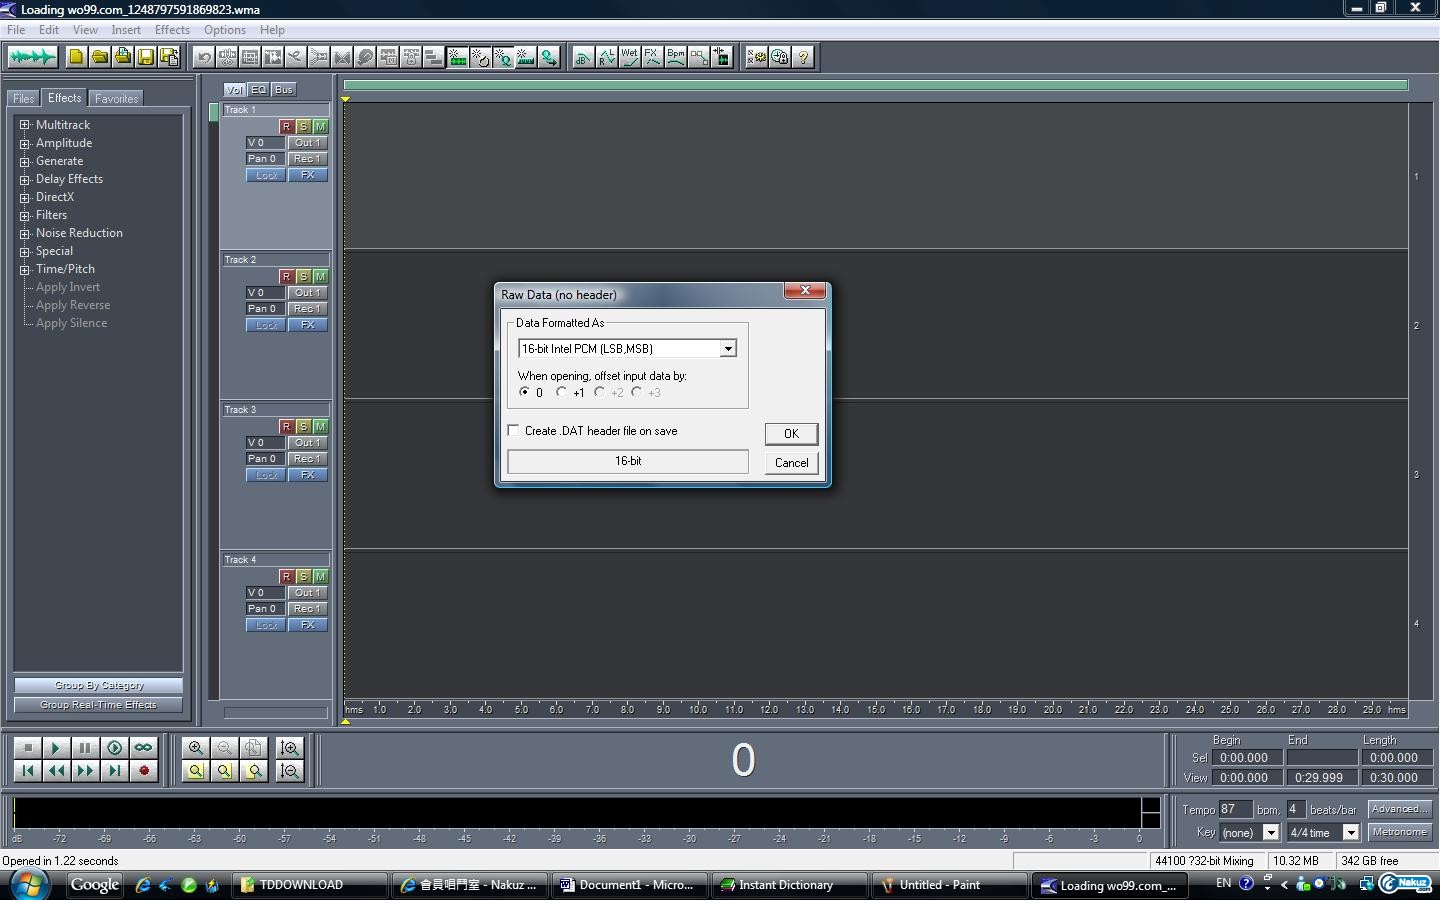Click the Play button in transport controls
Image resolution: width=1440 pixels, height=900 pixels.
(x=56, y=748)
